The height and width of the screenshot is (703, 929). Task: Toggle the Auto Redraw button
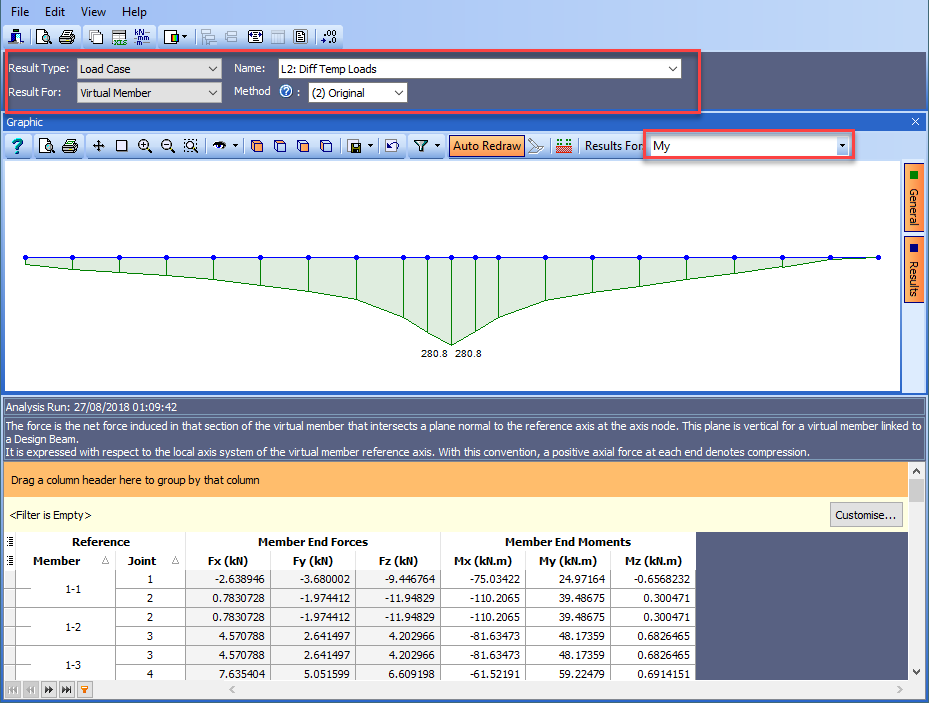pyautogui.click(x=487, y=146)
